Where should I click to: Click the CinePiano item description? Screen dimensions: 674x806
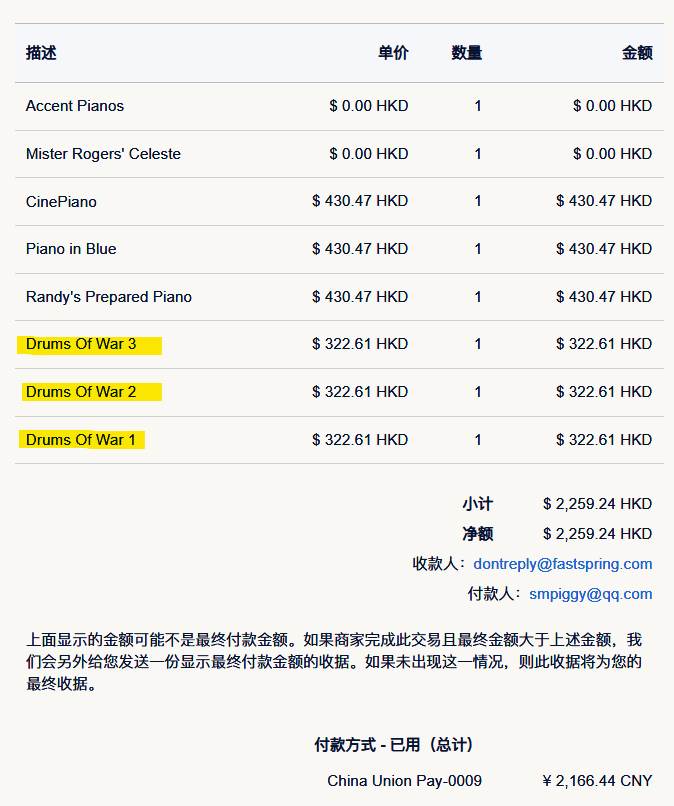click(61, 202)
